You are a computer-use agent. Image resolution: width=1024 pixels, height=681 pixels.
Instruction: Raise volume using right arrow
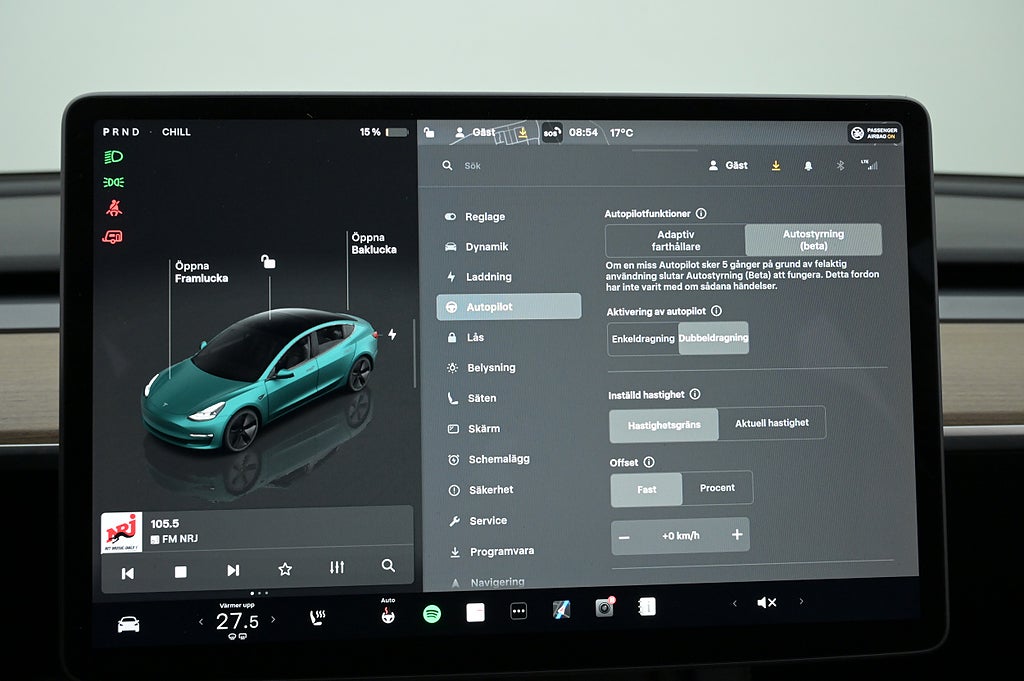[801, 602]
